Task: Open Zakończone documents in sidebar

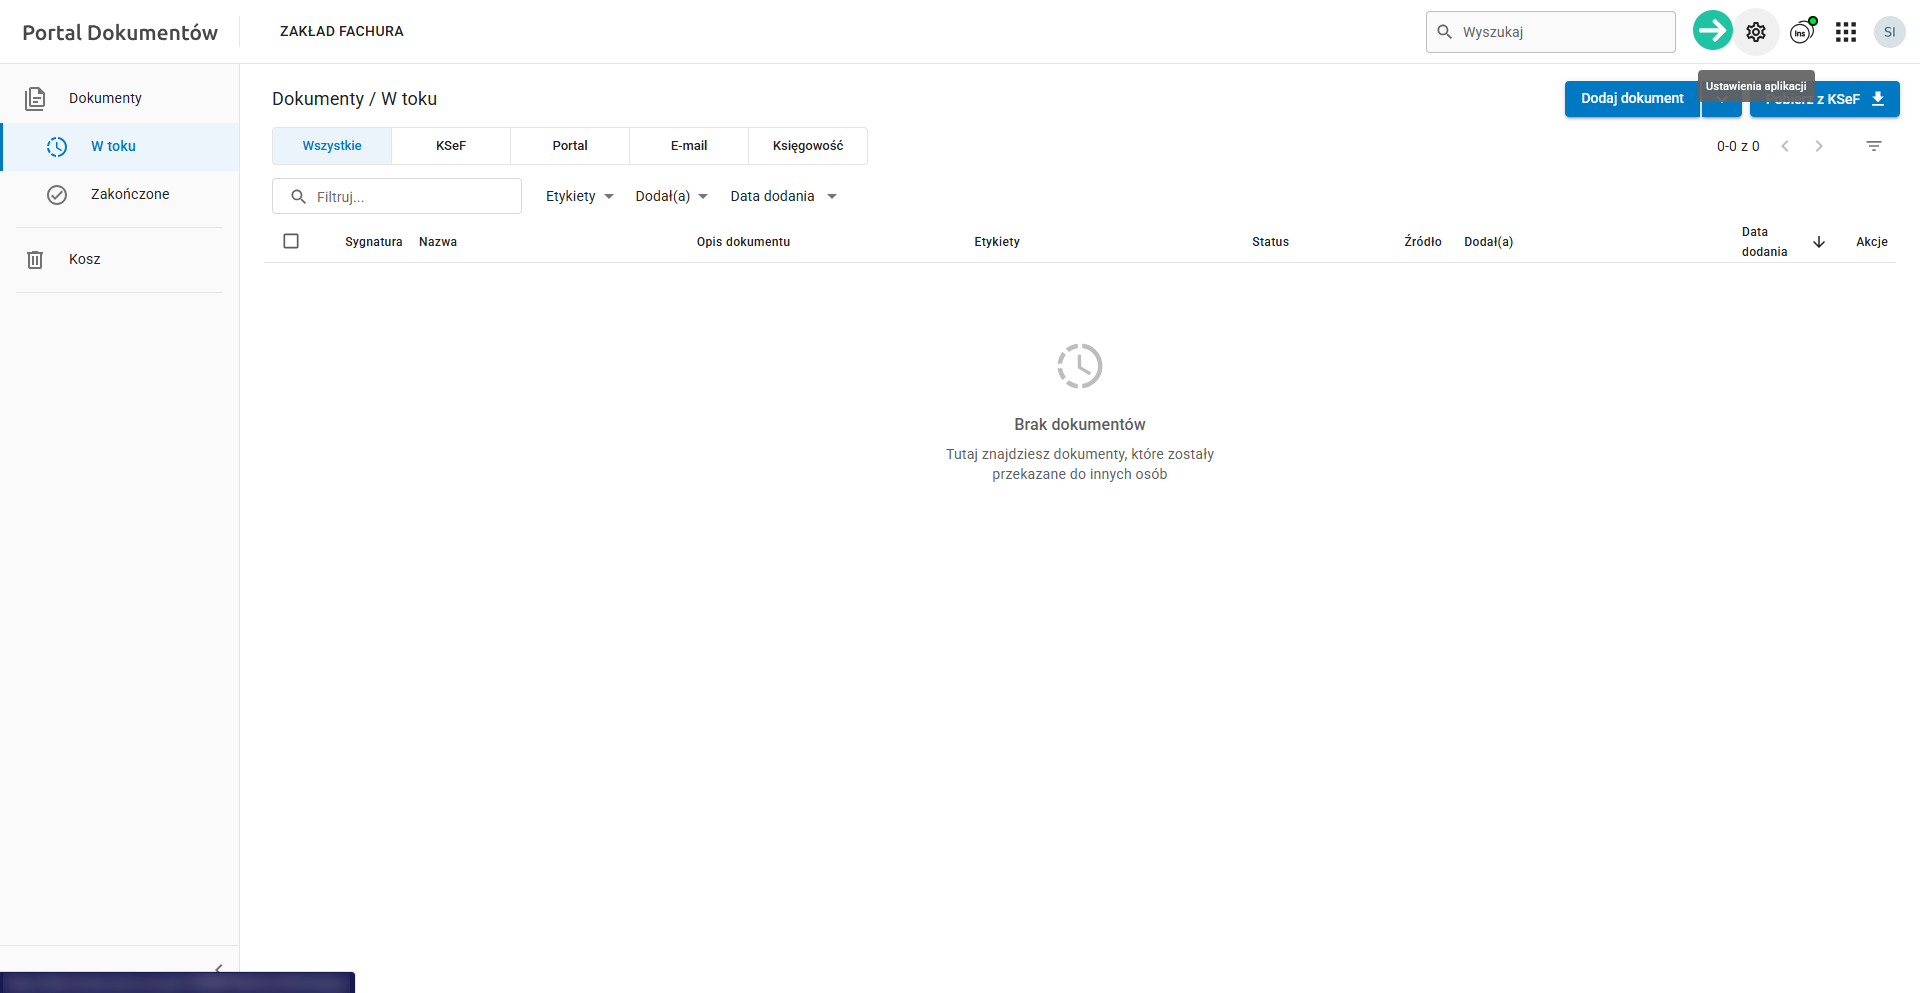Action: (130, 194)
